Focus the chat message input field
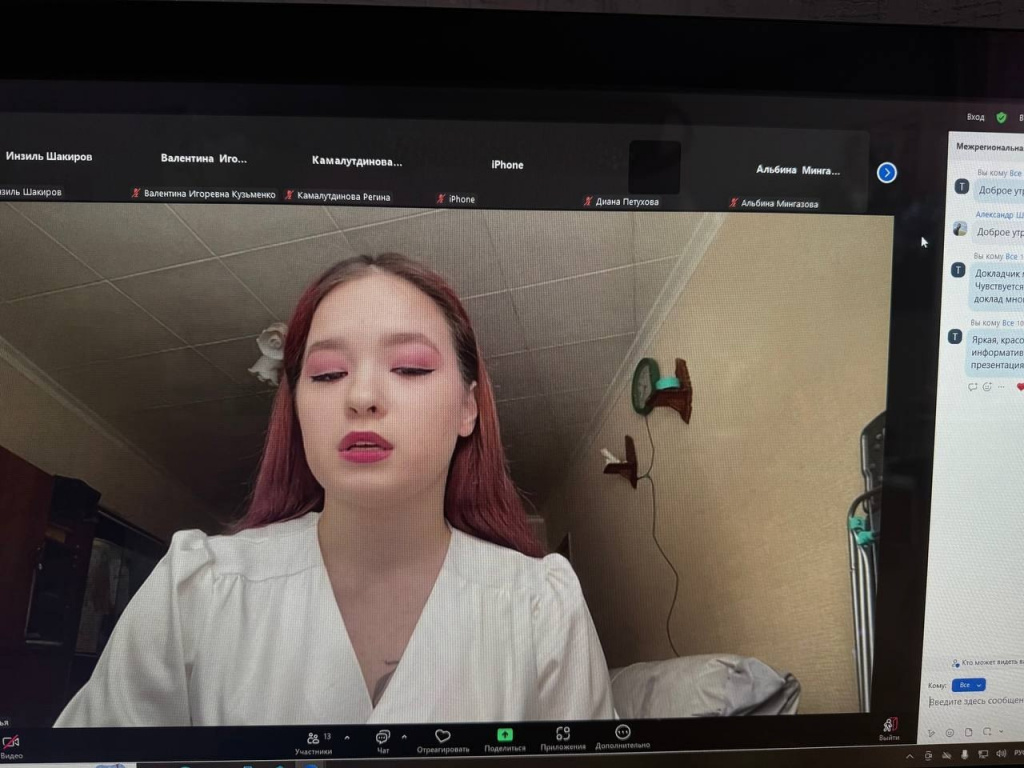1024x768 pixels. 976,701
